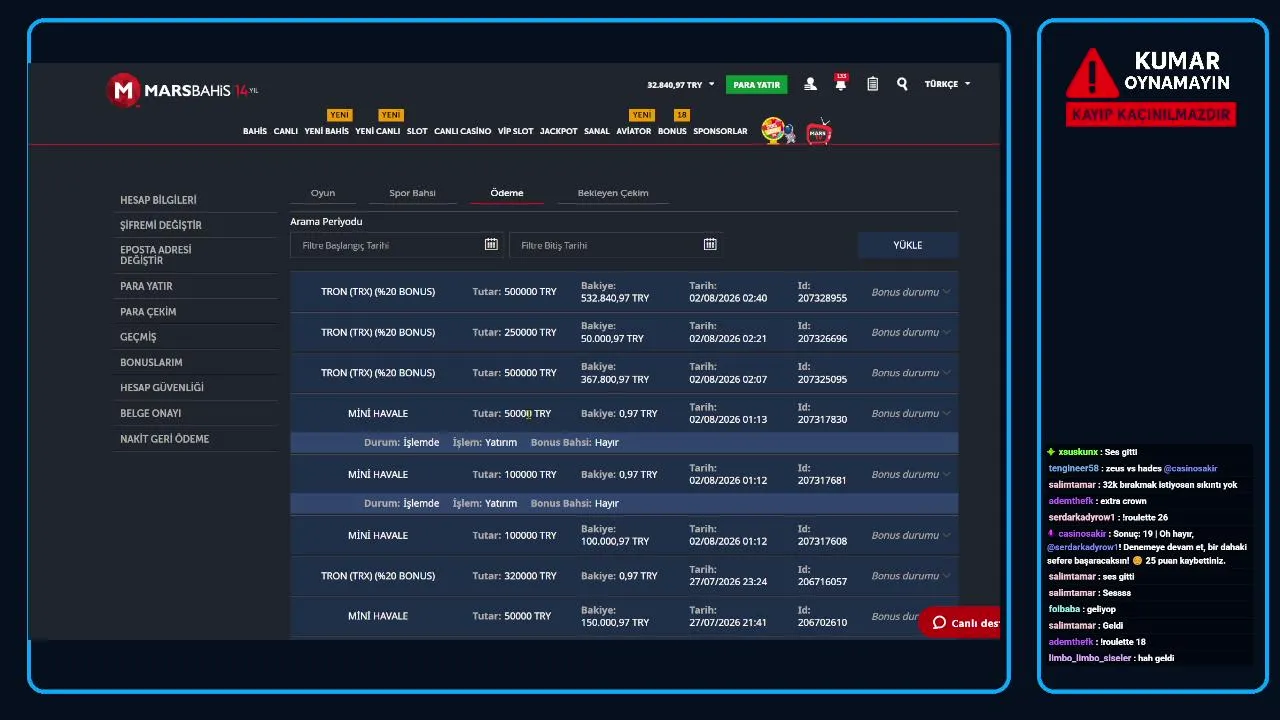Click the Id 207328955 cell

point(822,292)
